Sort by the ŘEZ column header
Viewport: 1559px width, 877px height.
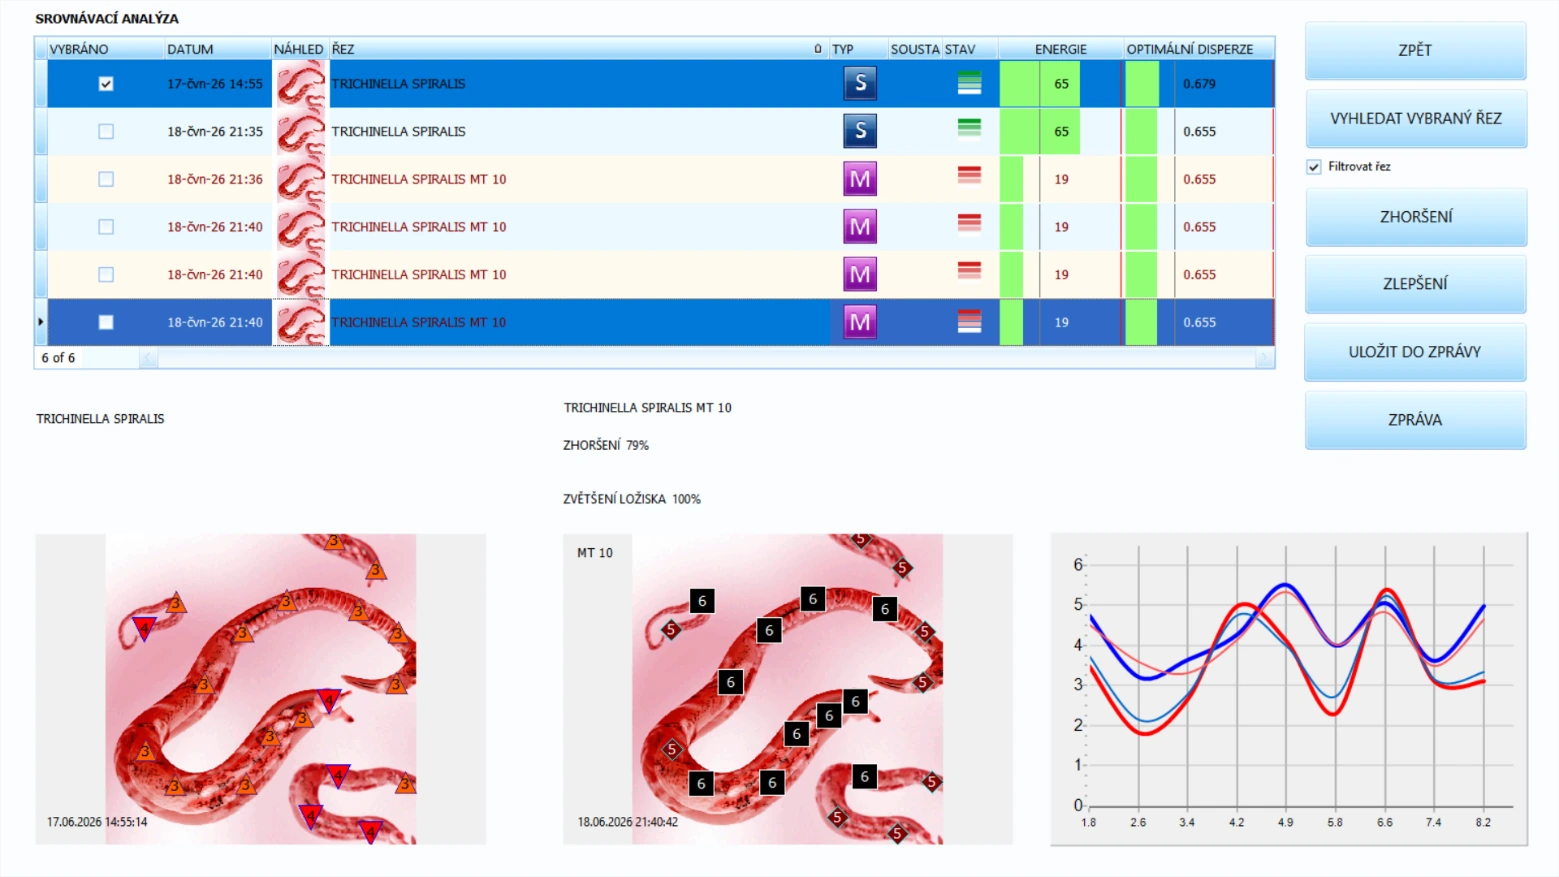578,49
